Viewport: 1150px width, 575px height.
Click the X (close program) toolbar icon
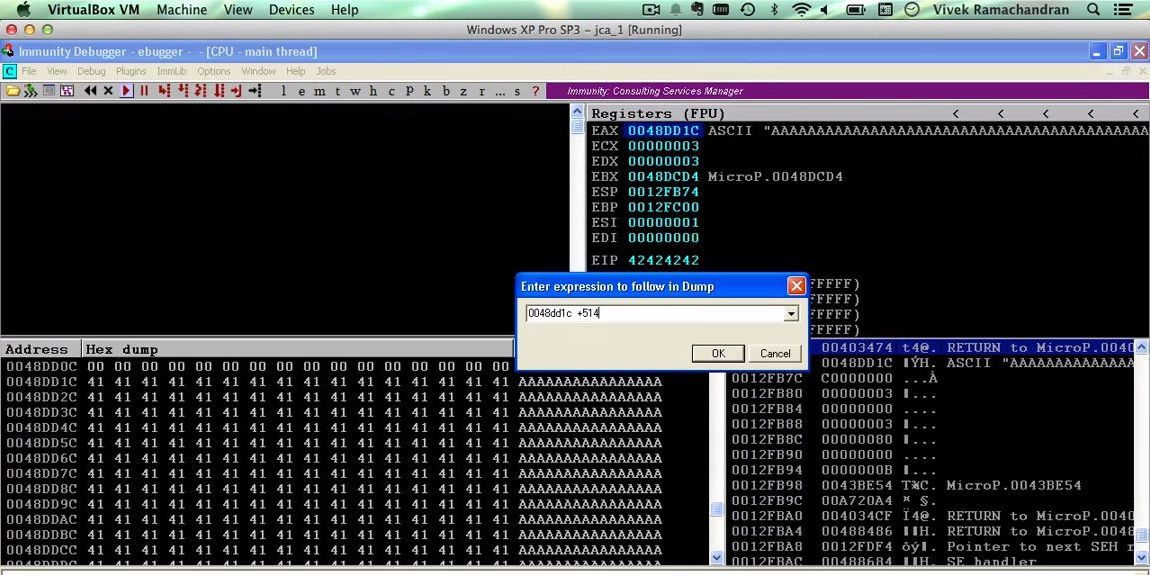click(x=108, y=91)
